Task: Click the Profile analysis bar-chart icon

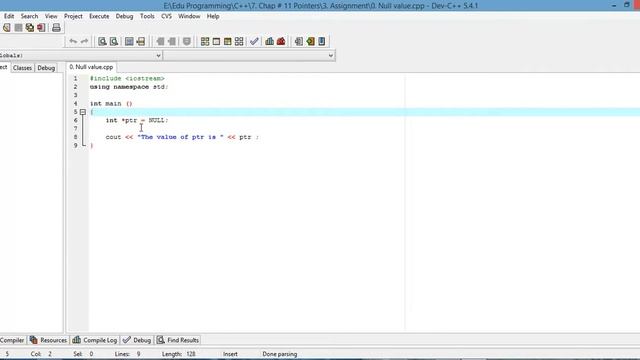Action: 269,41
